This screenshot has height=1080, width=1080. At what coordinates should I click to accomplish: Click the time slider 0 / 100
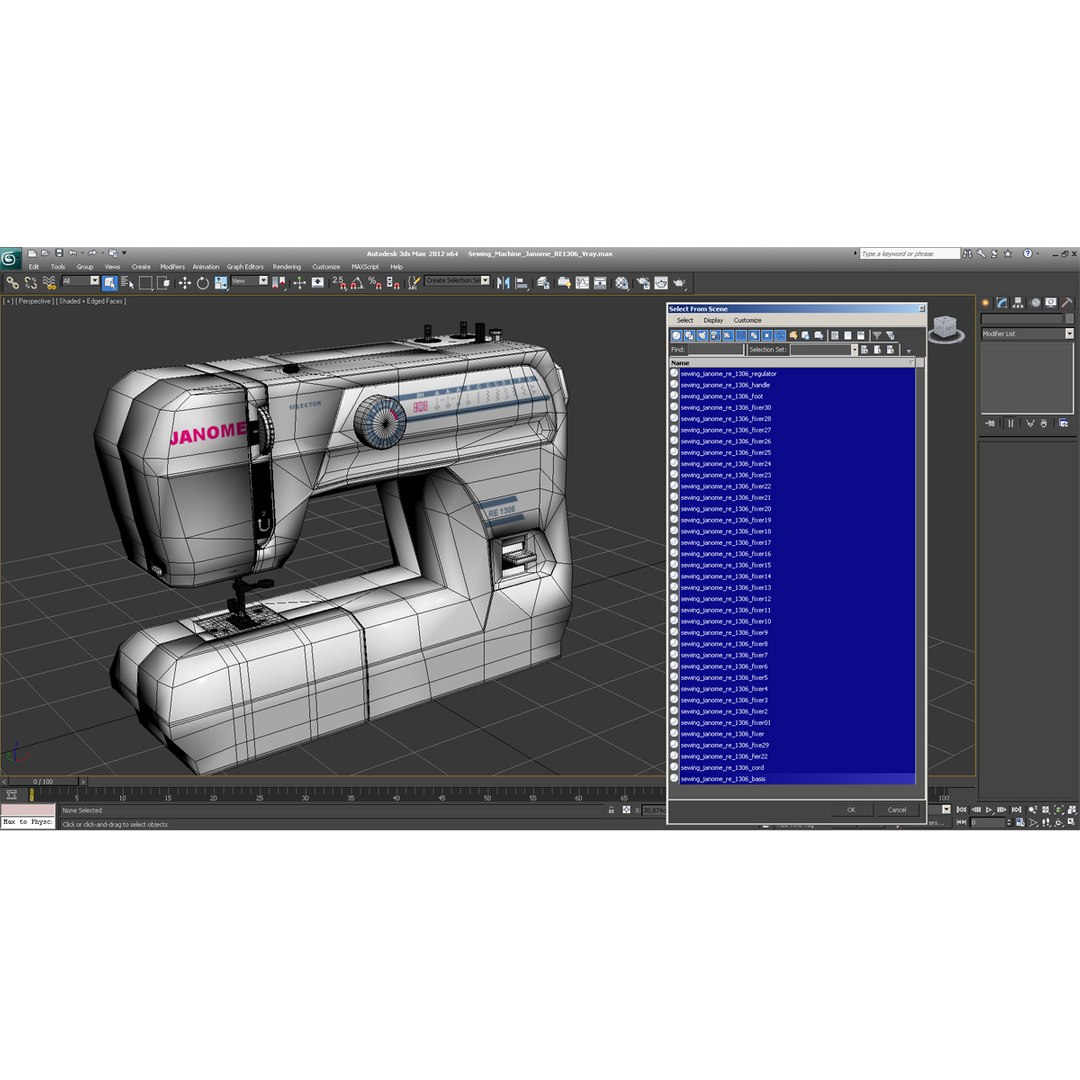pos(43,782)
